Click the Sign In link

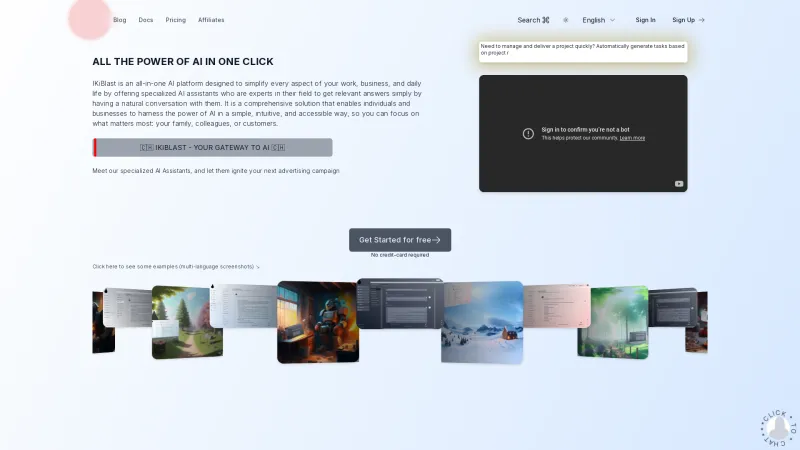click(x=645, y=20)
